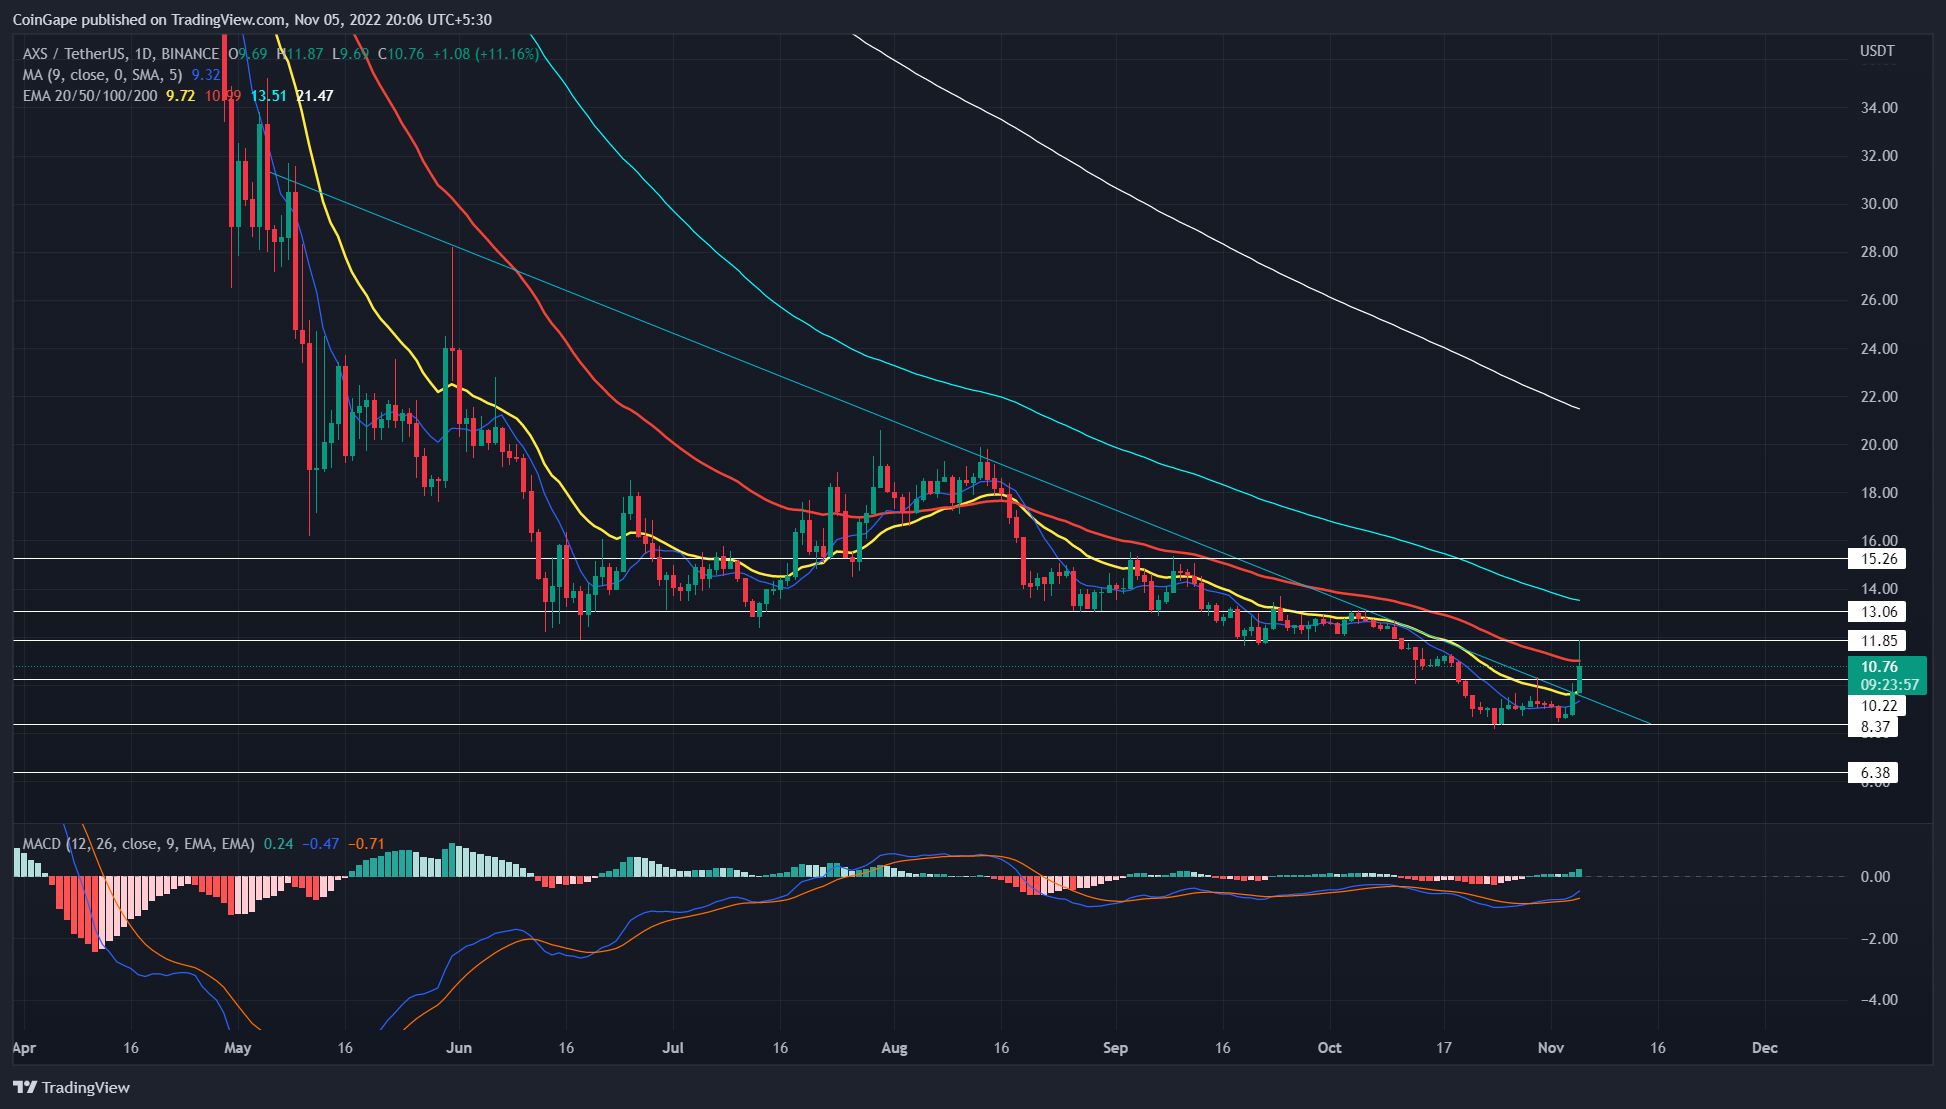
Task: Click the 18.00 price axis tick
Action: (1878, 493)
